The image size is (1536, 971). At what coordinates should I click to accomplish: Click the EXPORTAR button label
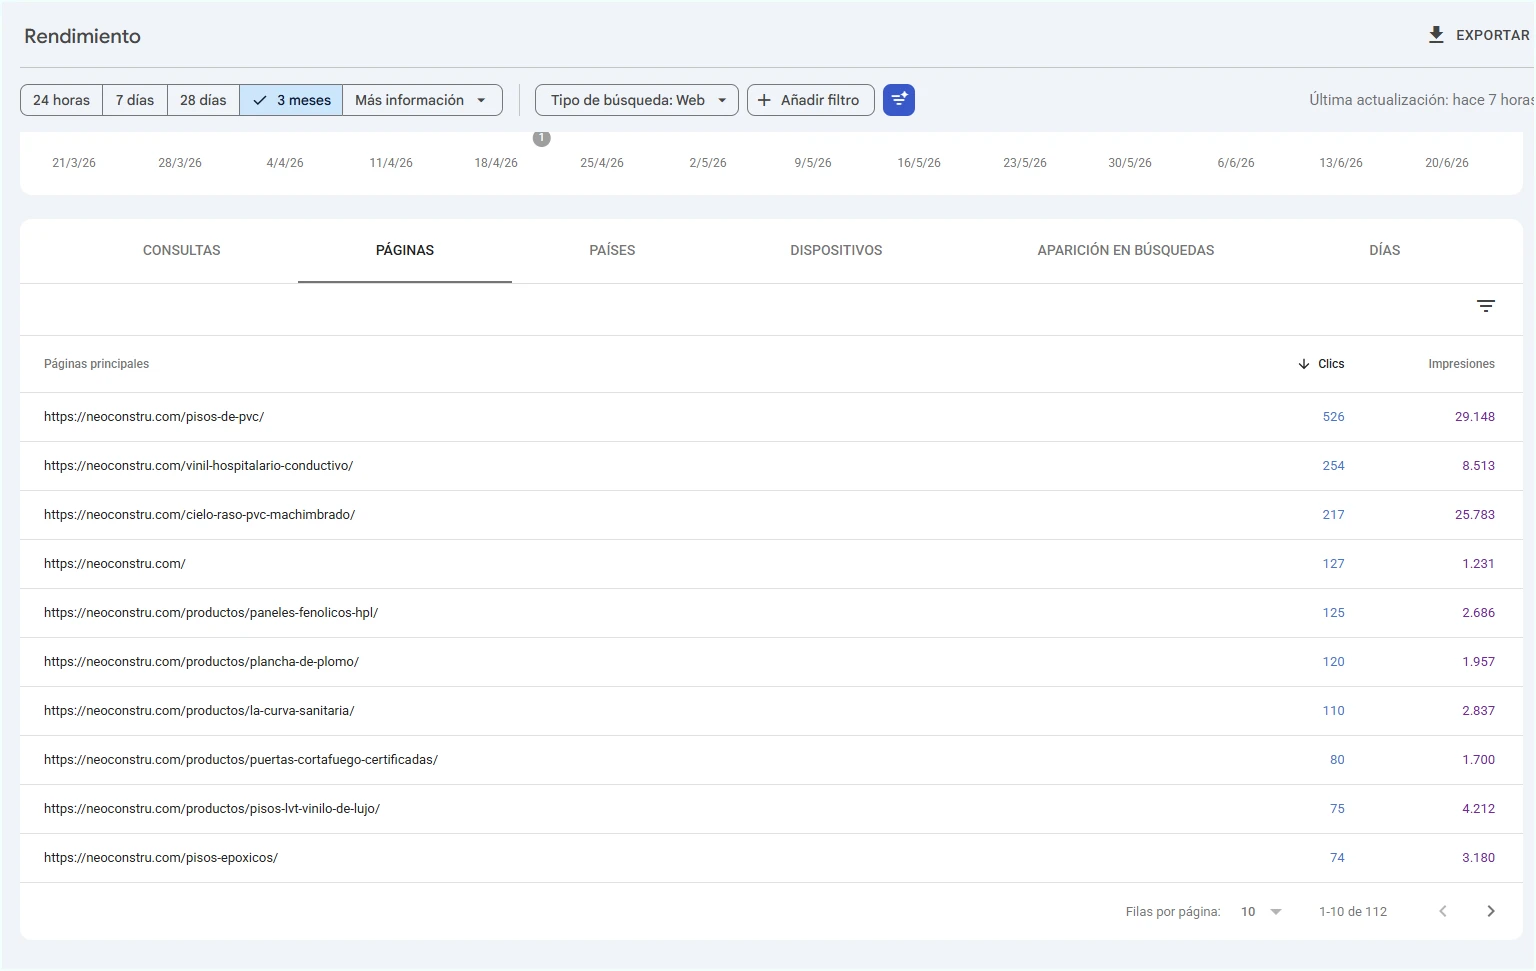click(x=1492, y=35)
